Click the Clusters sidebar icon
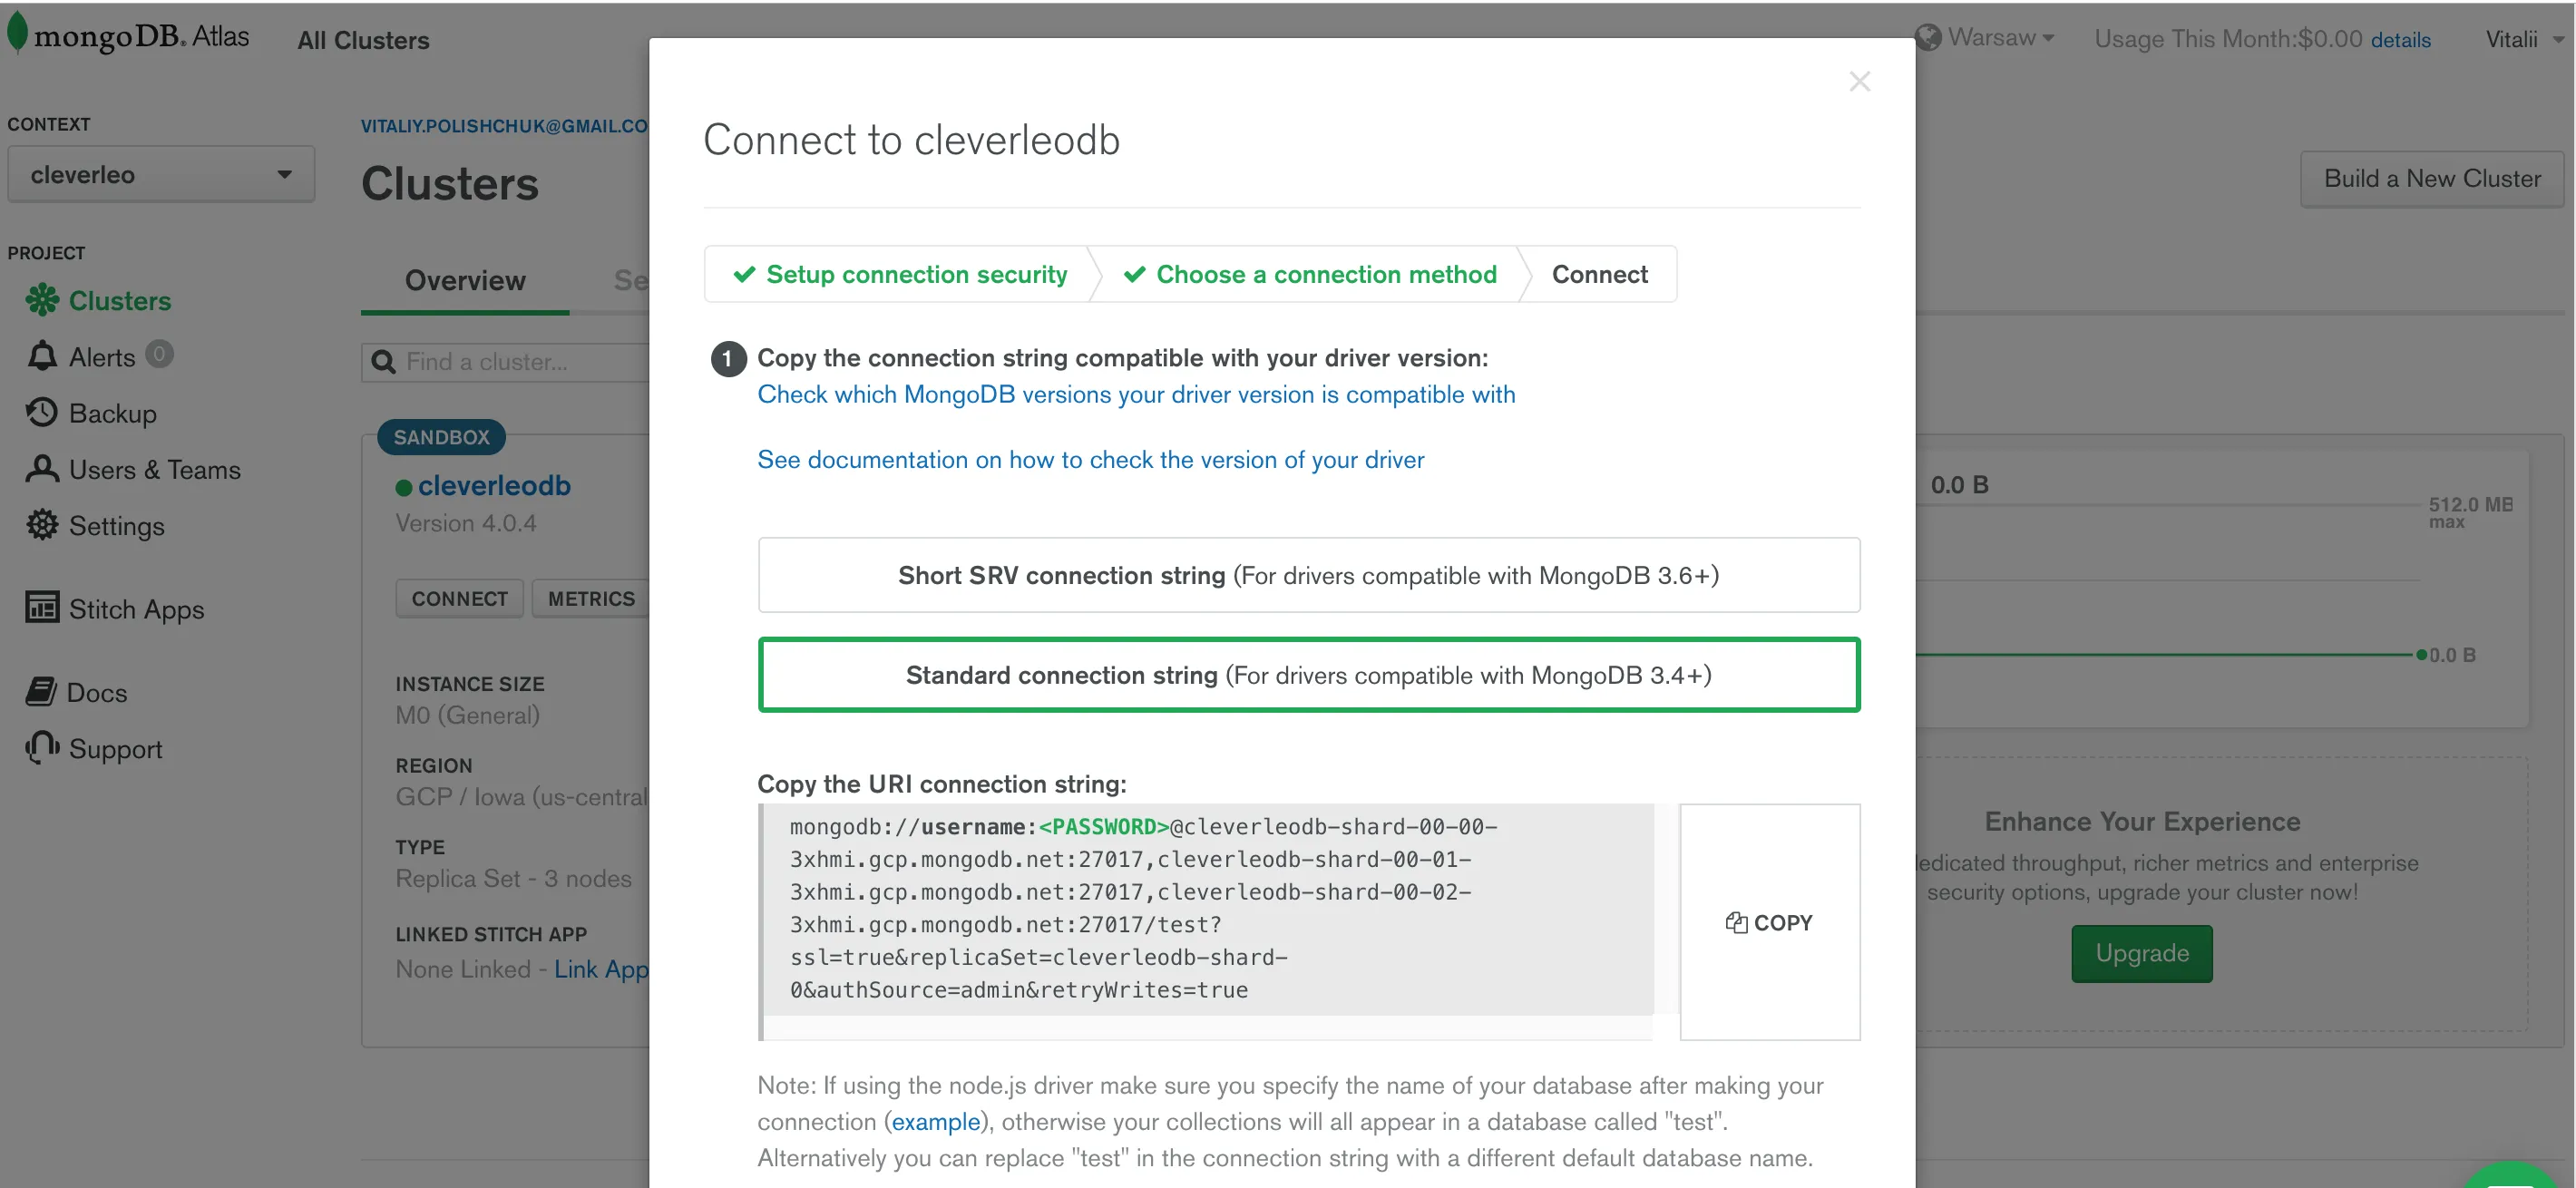This screenshot has height=1188, width=2576. [x=42, y=300]
